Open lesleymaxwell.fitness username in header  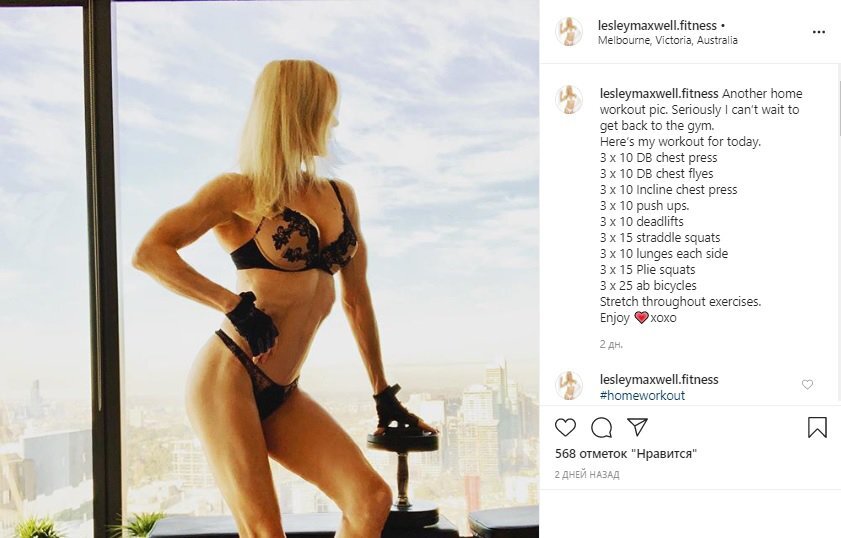click(657, 25)
